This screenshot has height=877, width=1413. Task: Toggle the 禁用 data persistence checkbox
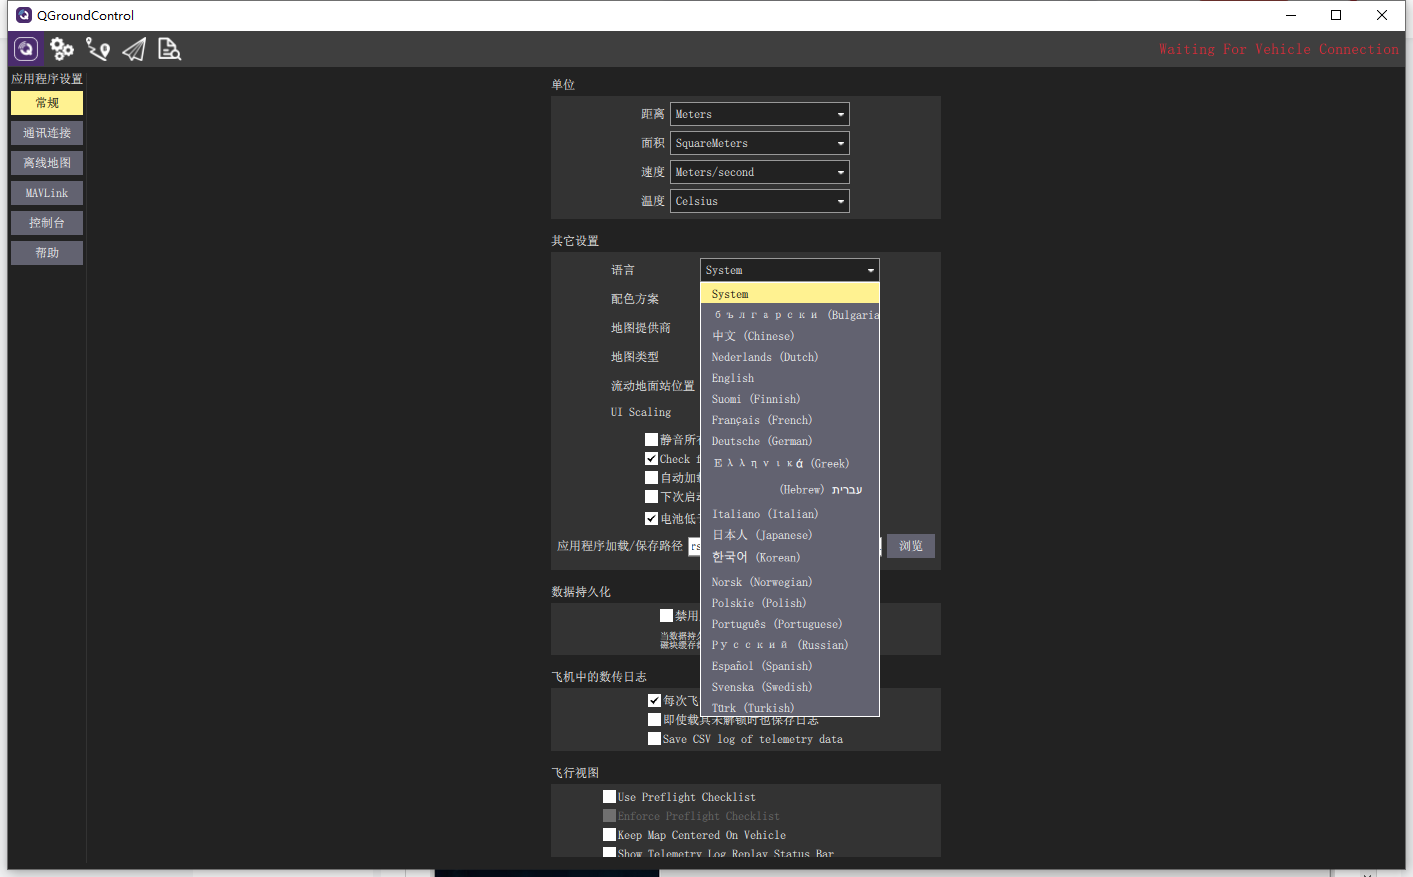coord(667,616)
